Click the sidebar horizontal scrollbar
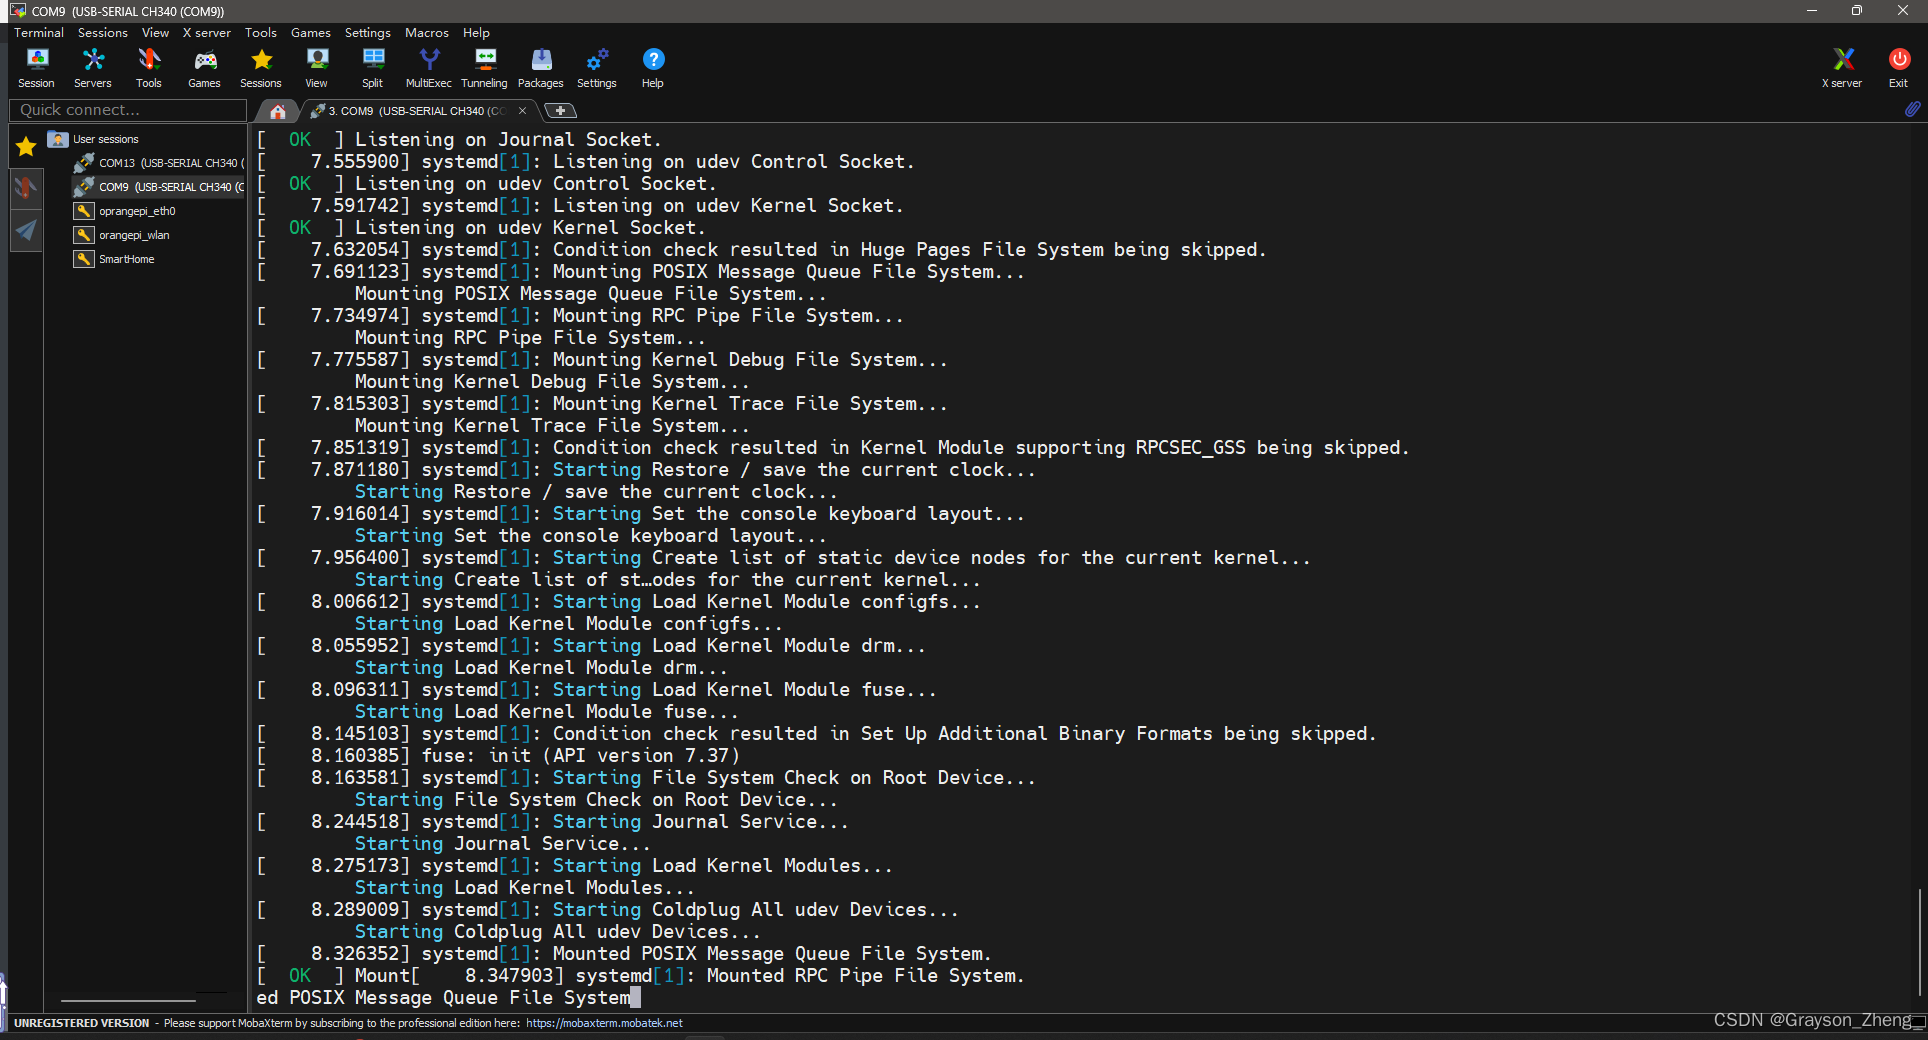 click(128, 1000)
